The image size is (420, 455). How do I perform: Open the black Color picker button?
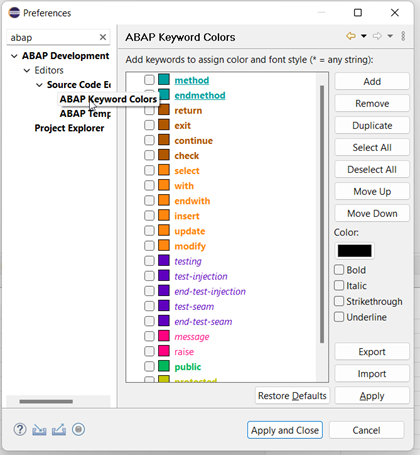[354, 251]
